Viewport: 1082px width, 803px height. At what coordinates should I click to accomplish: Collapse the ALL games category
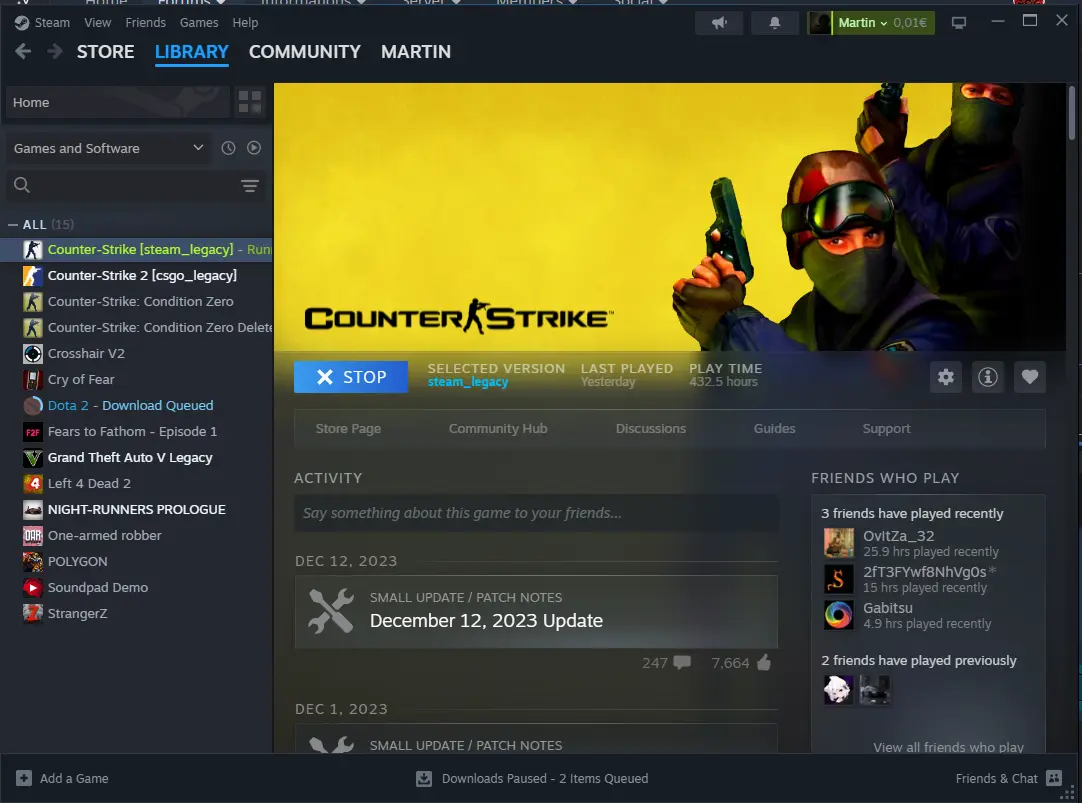[12, 225]
